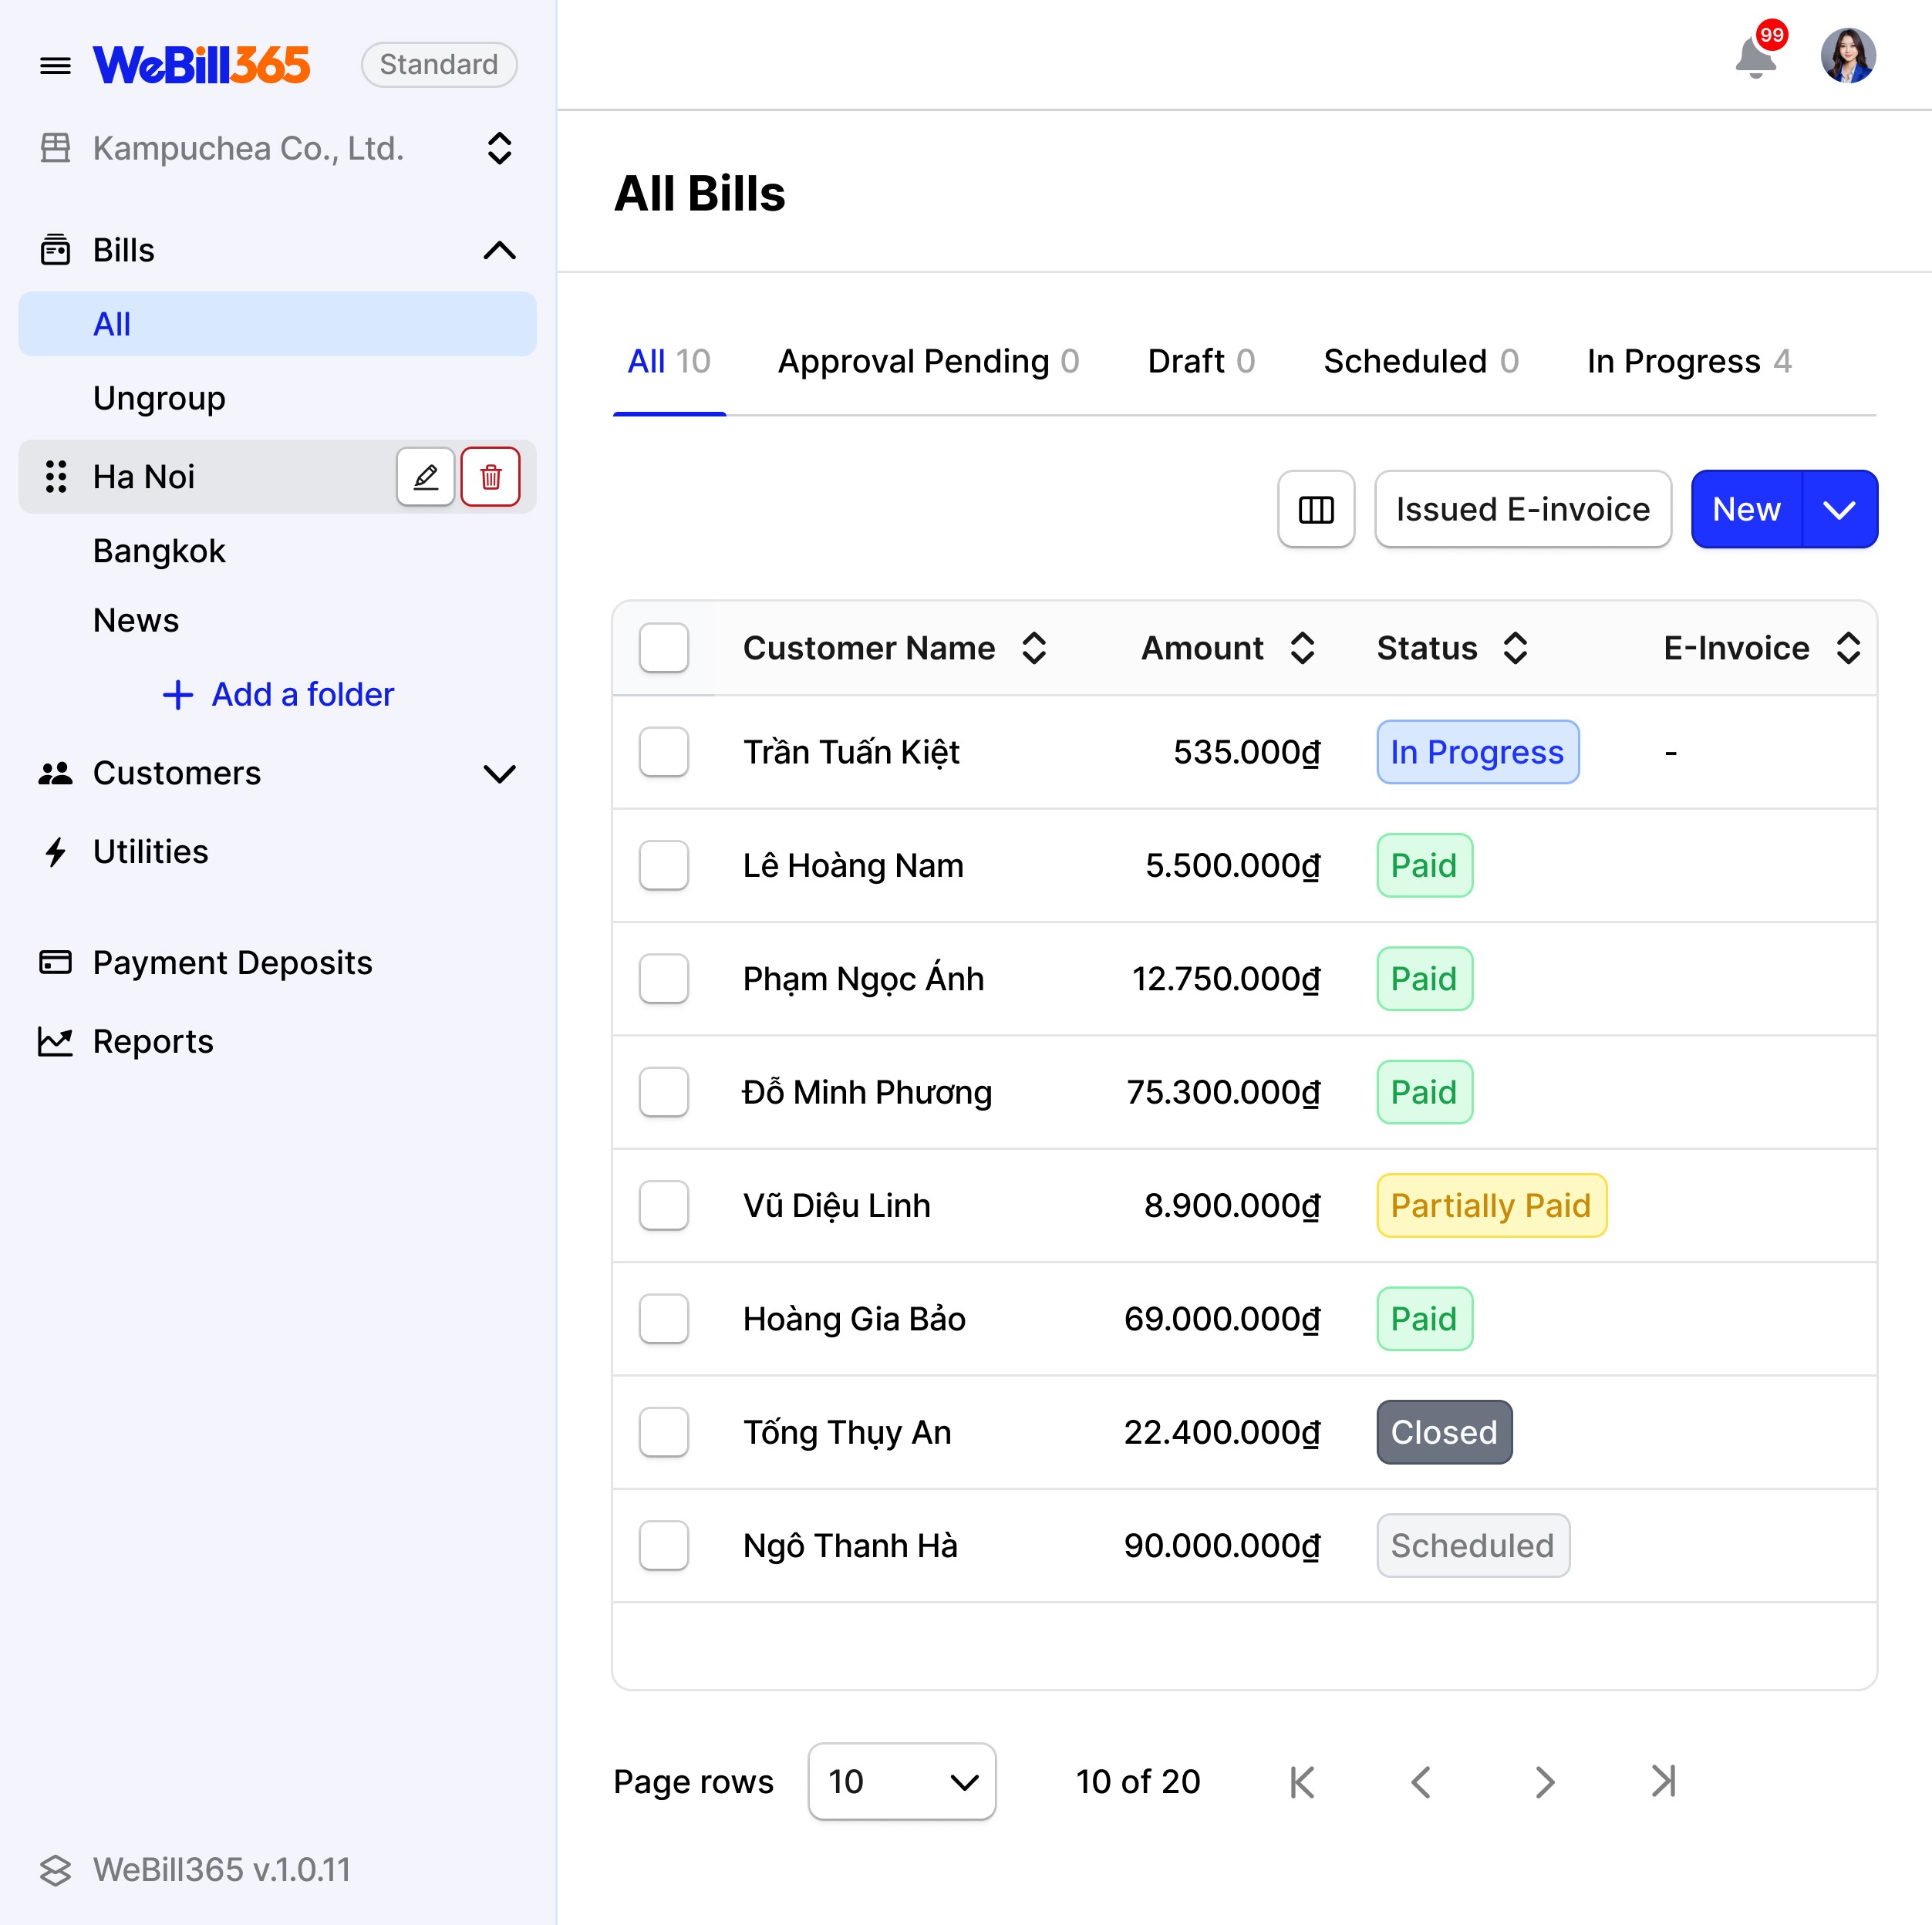The width and height of the screenshot is (1932, 1925).
Task: Go to the last page arrow
Action: pos(1663,1781)
